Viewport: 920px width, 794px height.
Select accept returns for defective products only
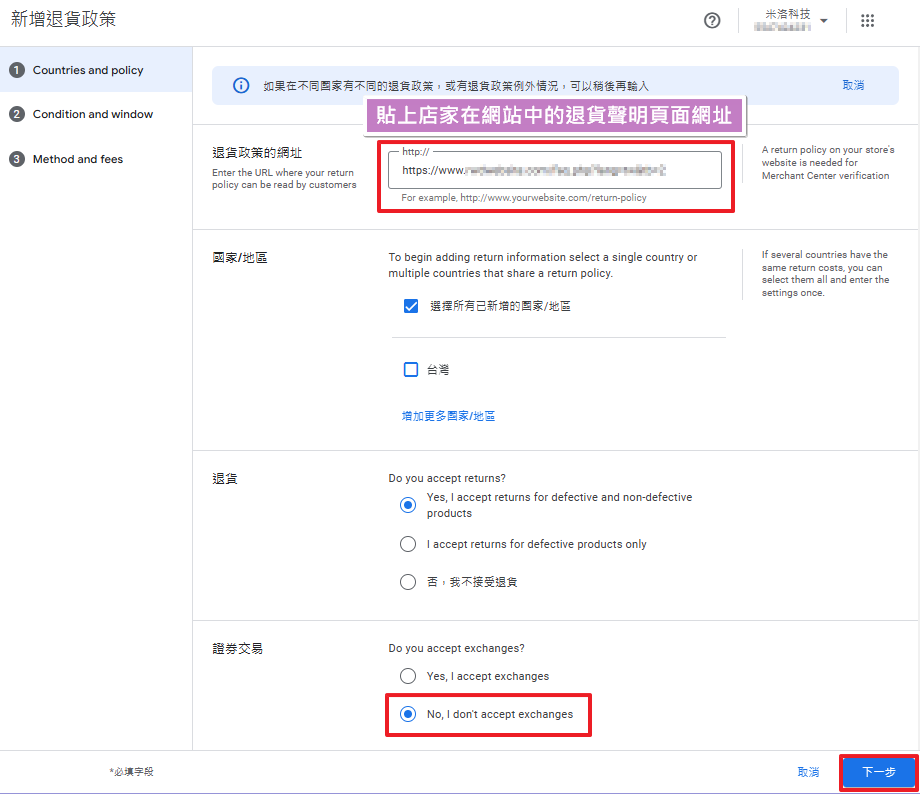click(408, 545)
